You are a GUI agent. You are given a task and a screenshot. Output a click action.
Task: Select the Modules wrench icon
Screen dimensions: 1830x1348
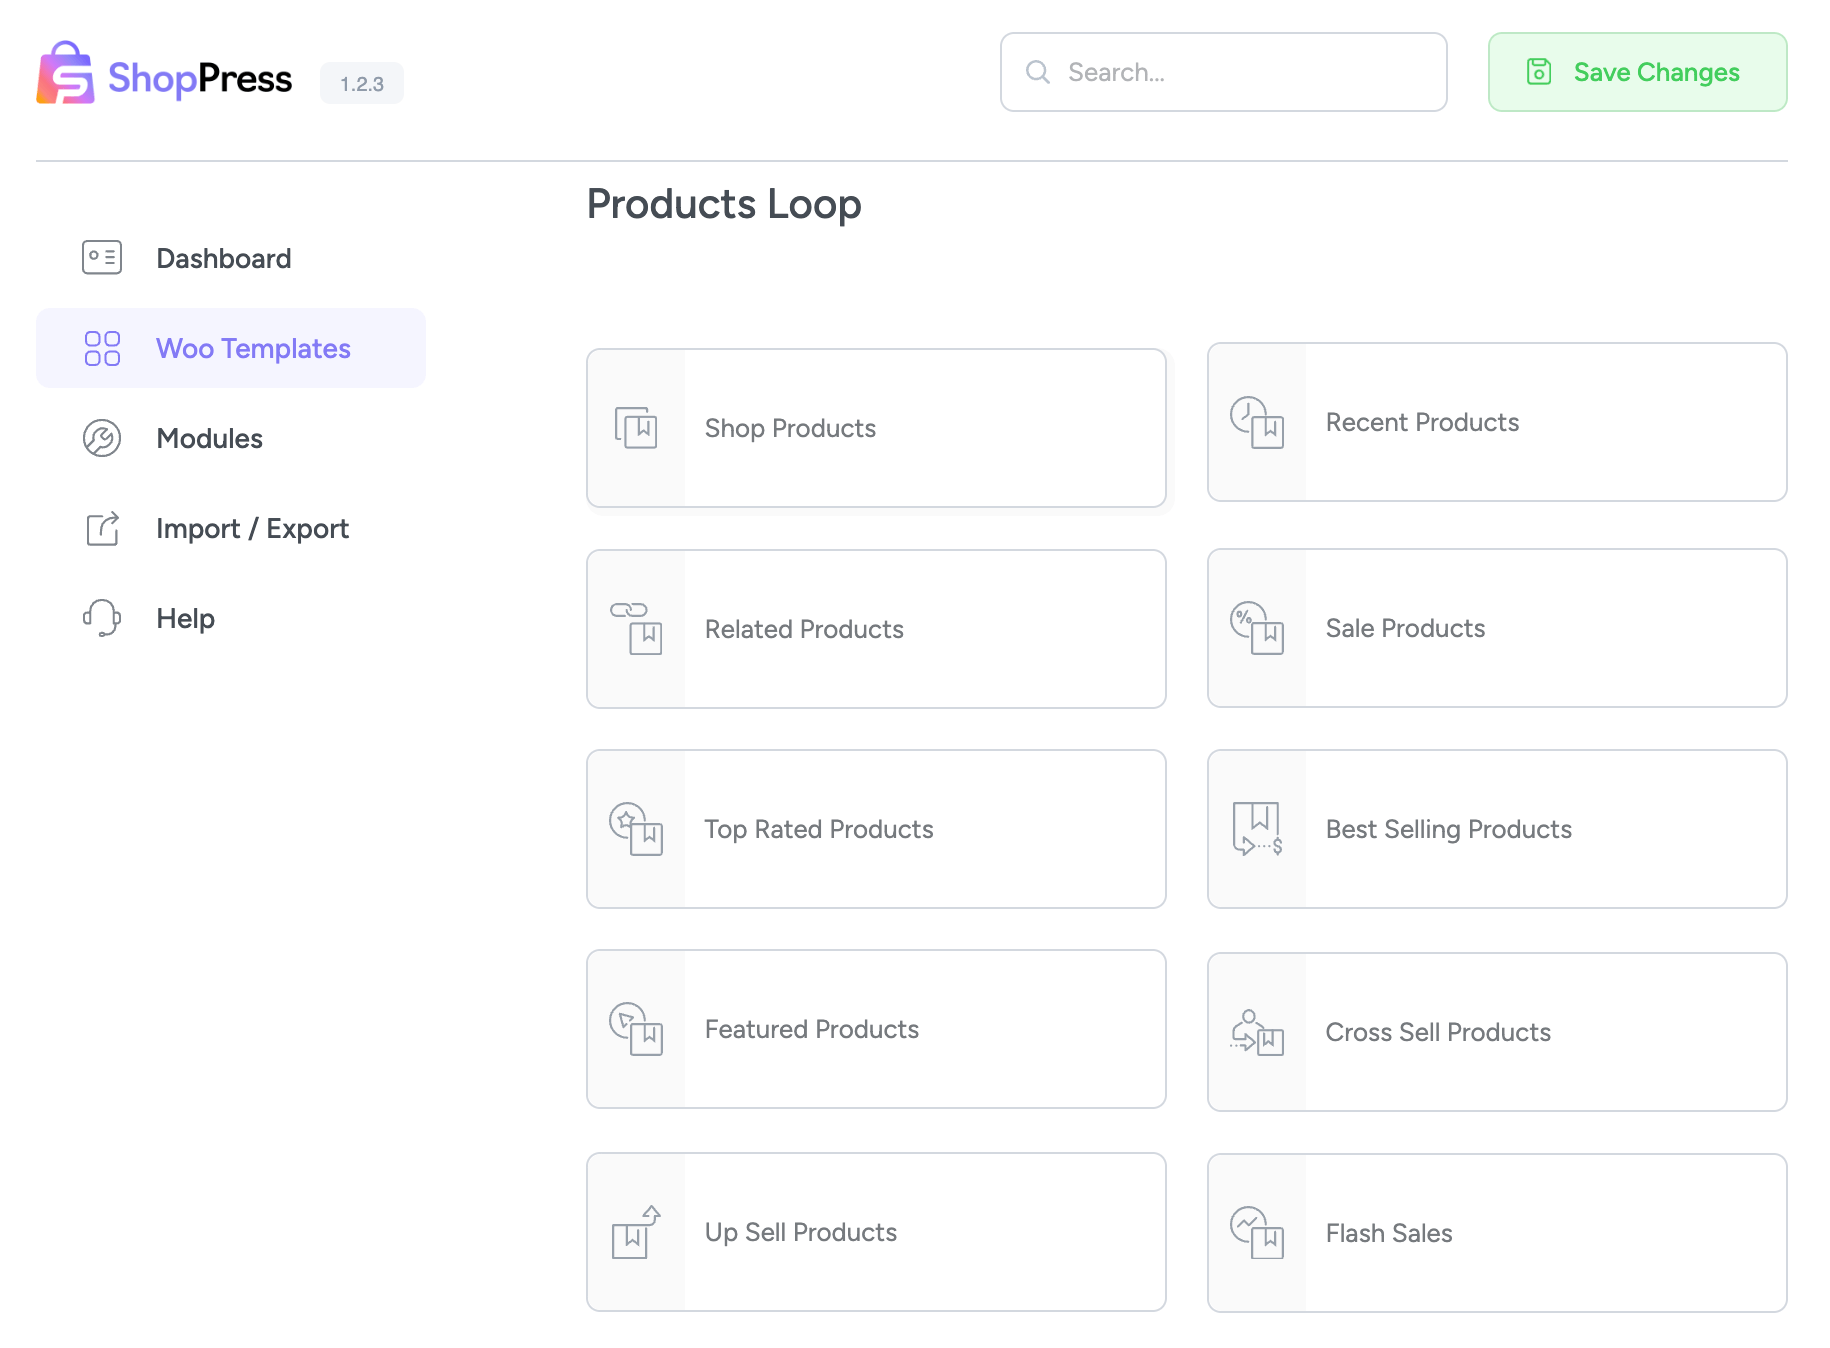[x=100, y=438]
